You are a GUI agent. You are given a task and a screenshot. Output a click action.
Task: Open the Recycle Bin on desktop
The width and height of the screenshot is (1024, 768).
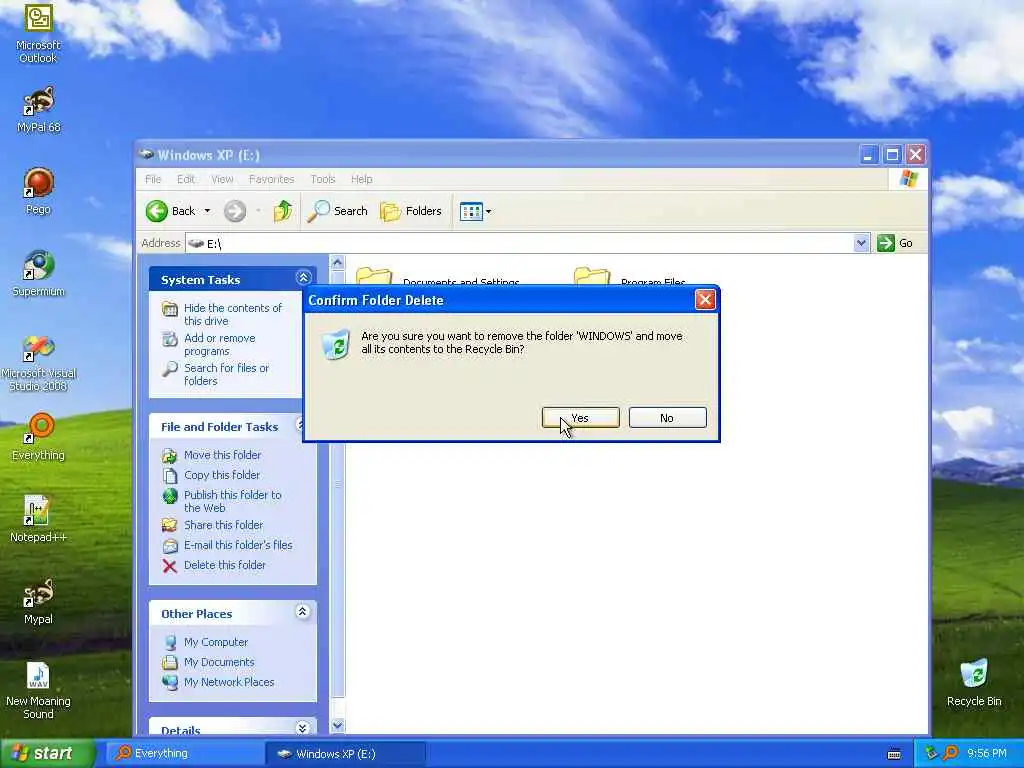[x=974, y=682]
